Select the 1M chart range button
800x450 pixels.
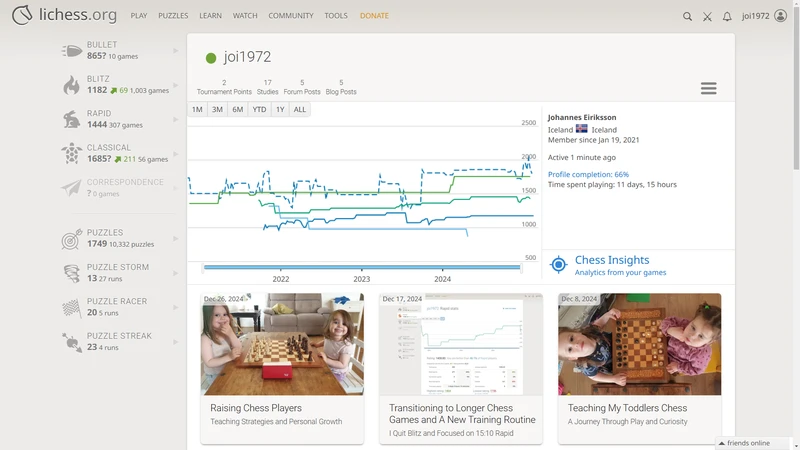coord(197,109)
